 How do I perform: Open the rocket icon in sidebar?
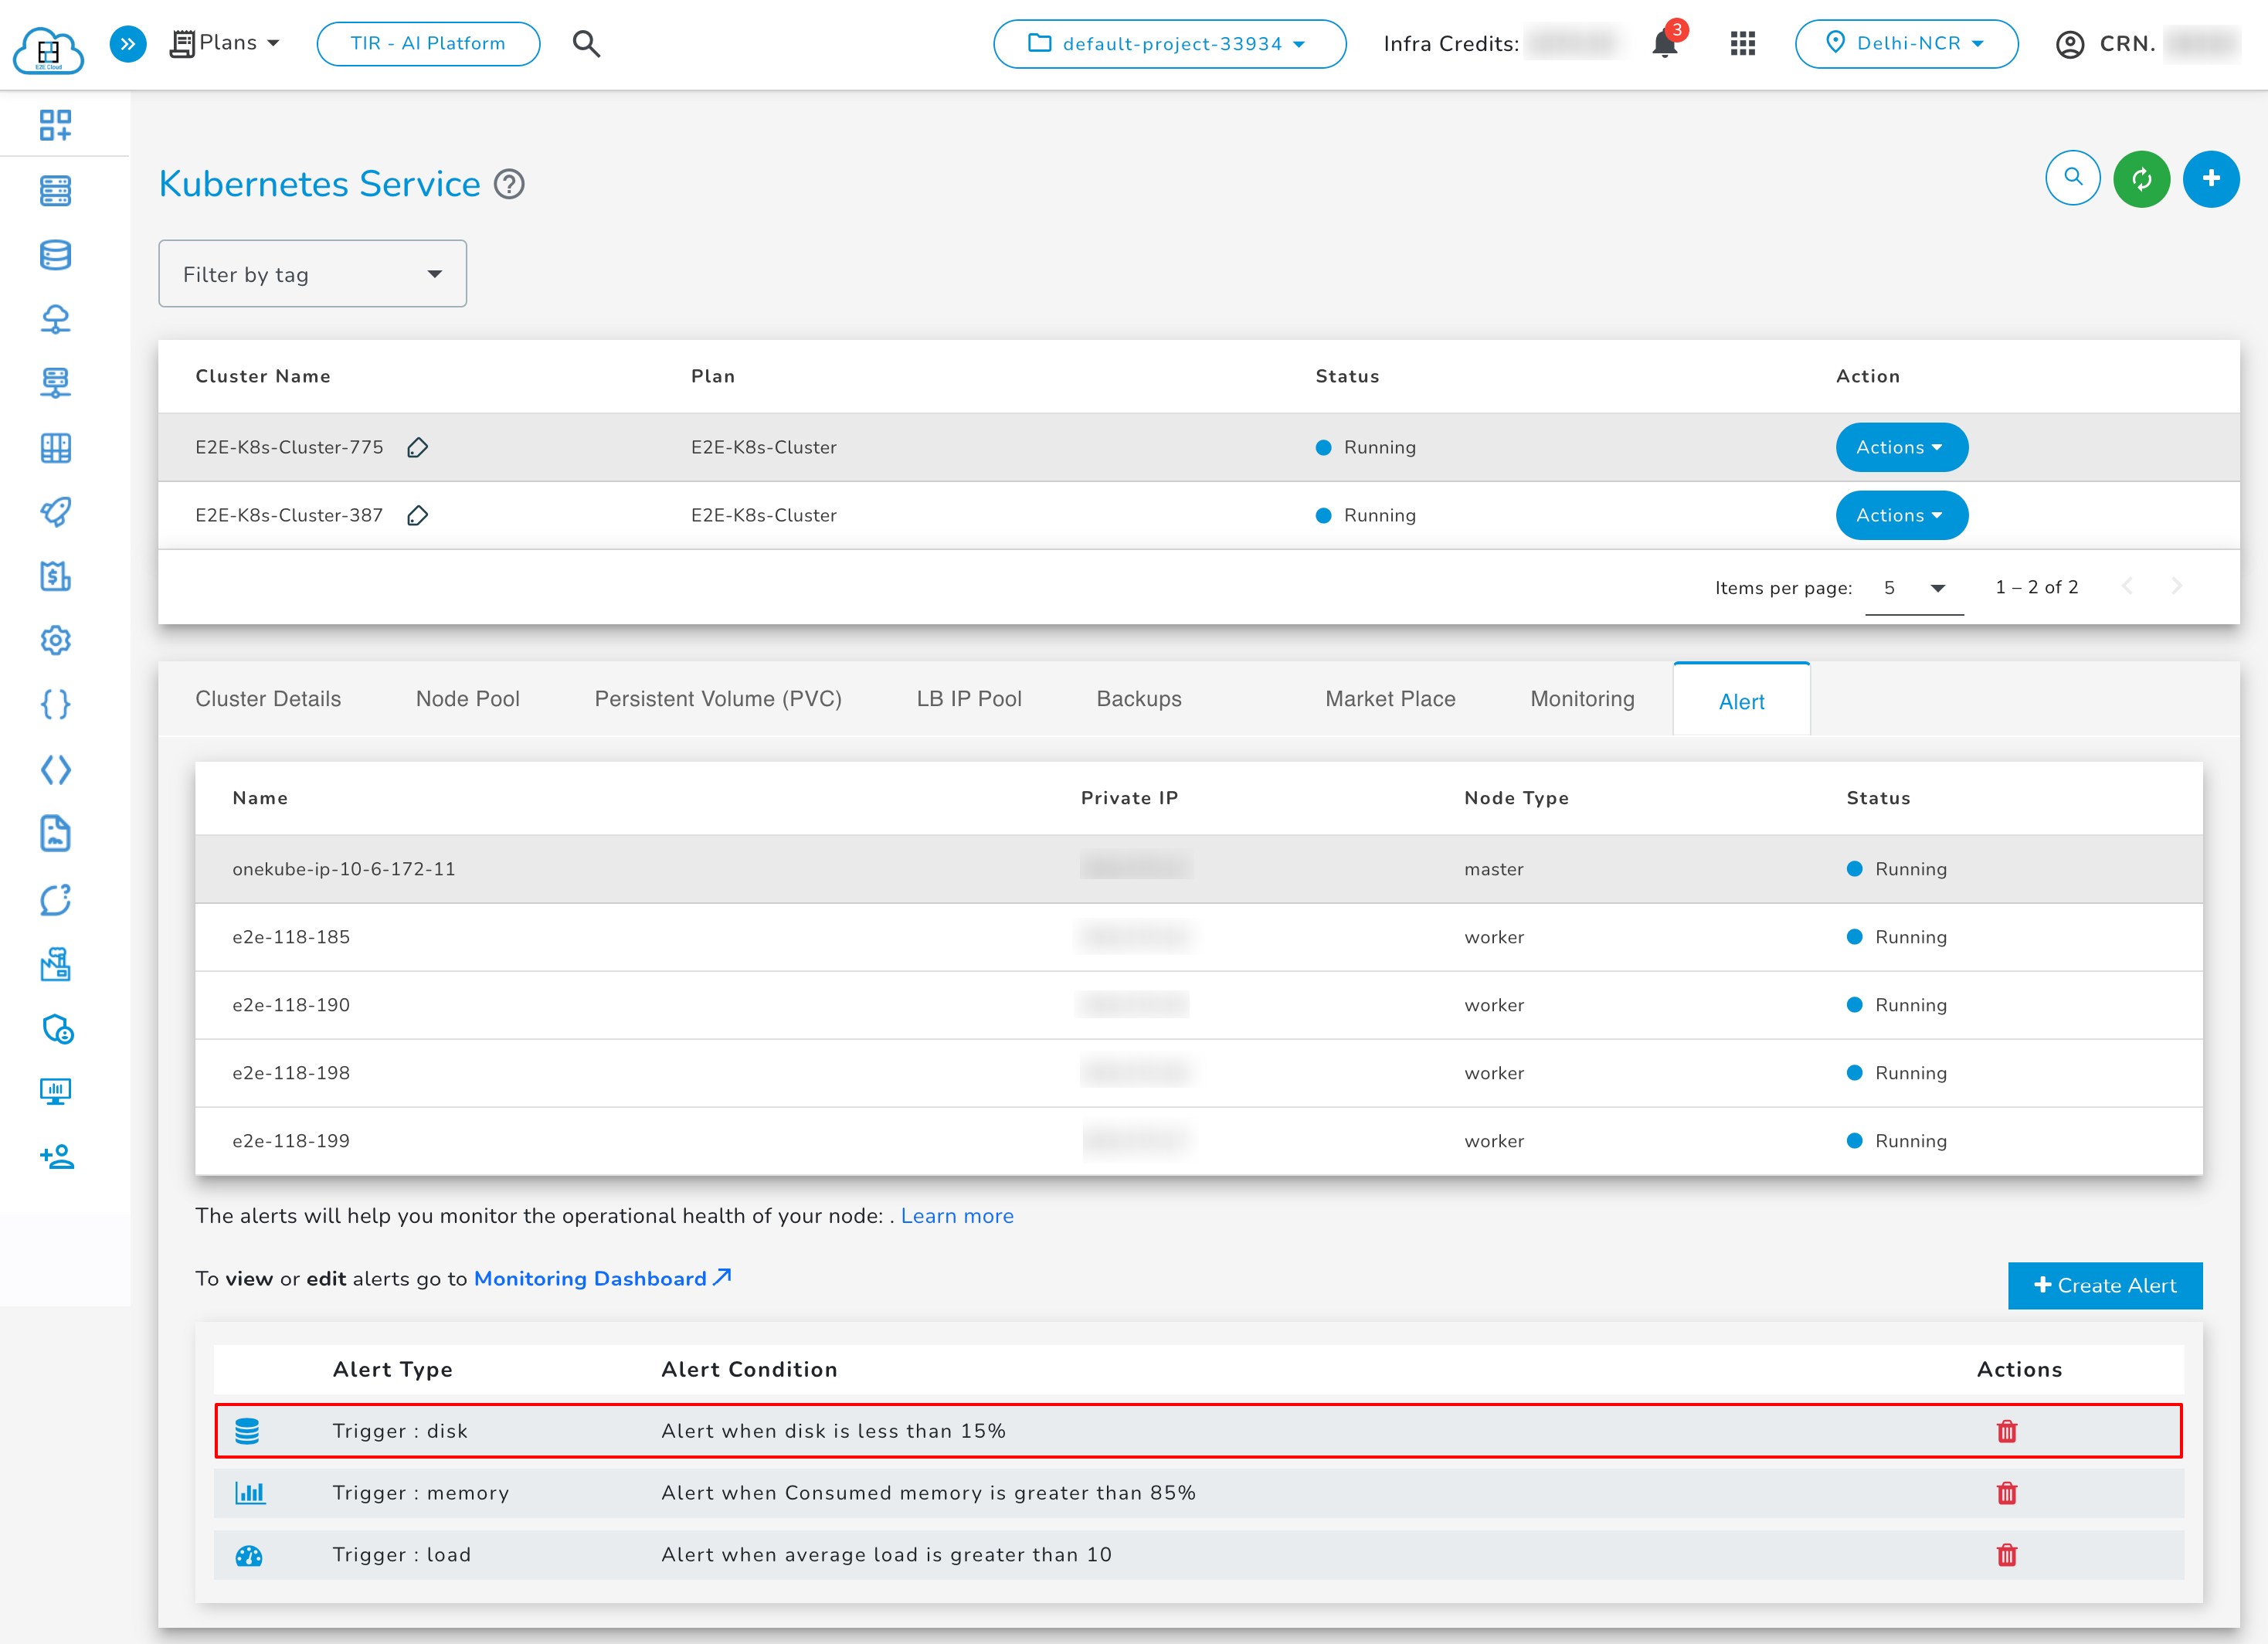[55, 512]
